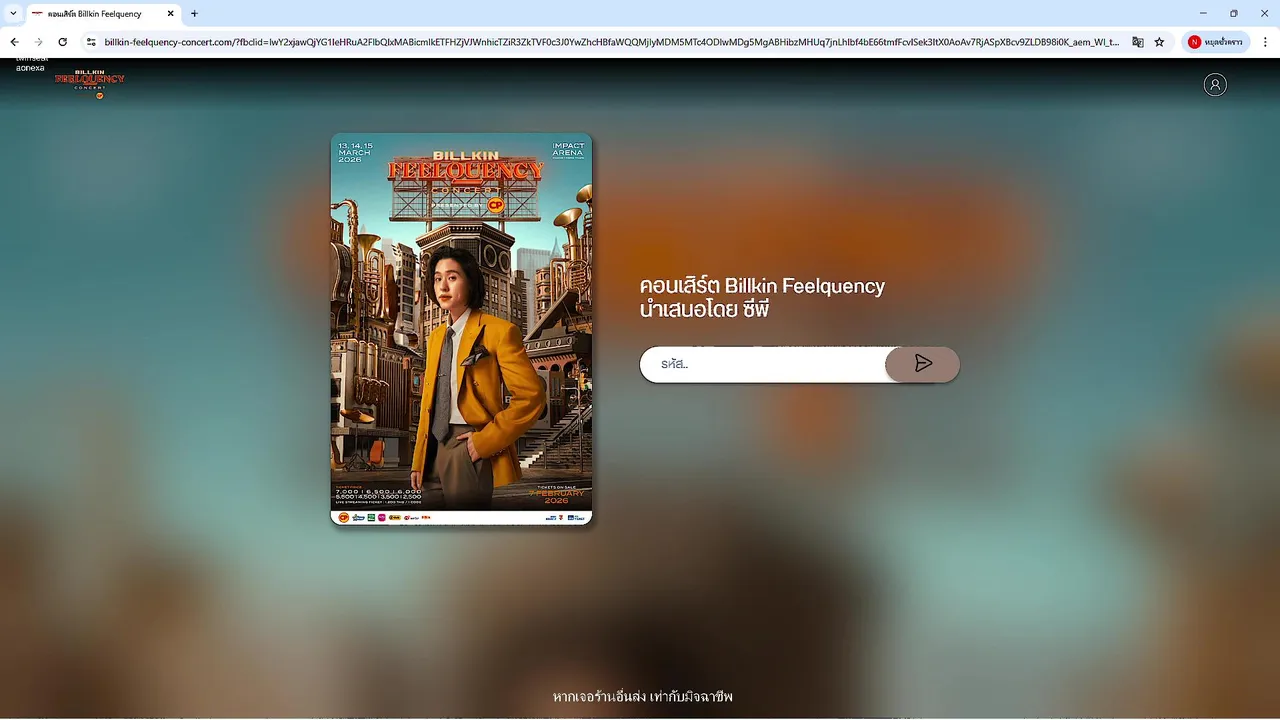Screen dimensions: 1280x720
Task: Click the heading text 'คอนเสิร์ต Billkin Feelquency'
Action: (762, 286)
